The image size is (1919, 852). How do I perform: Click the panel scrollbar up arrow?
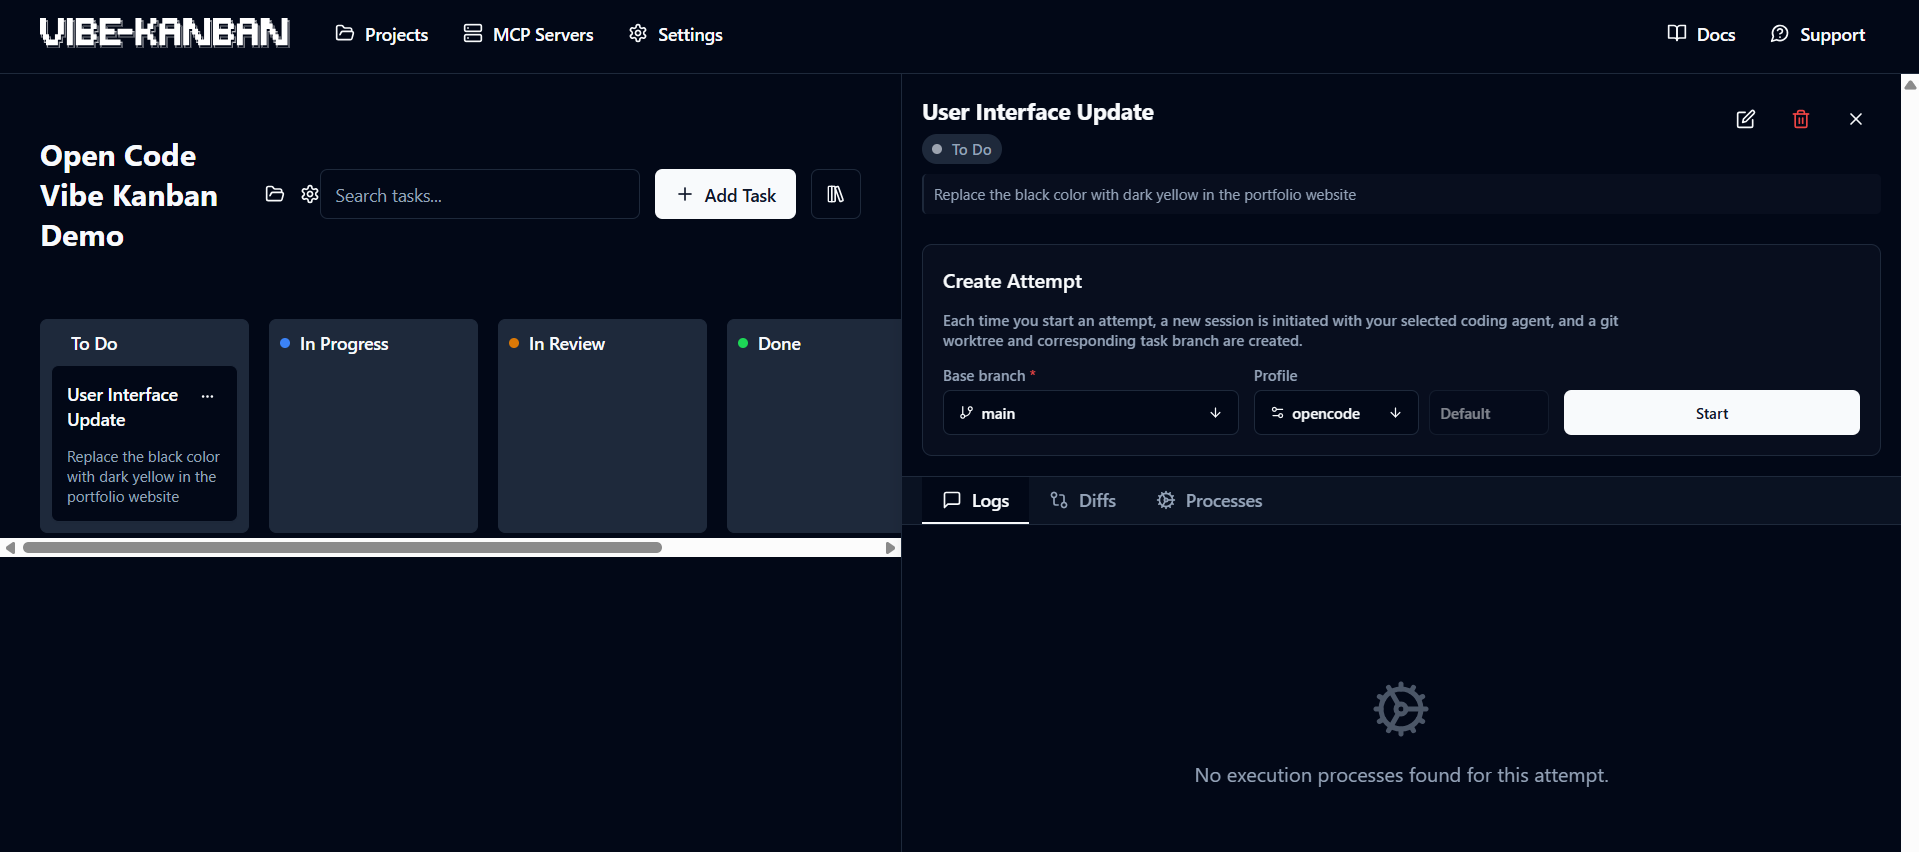tap(1910, 84)
